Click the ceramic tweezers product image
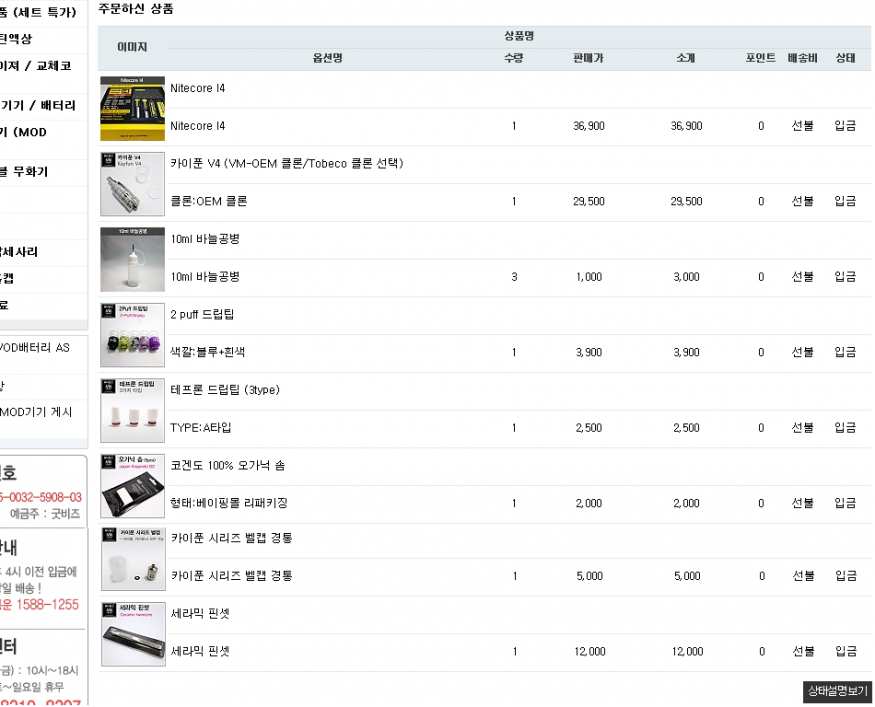Viewport: 875px width, 707px height. coord(133,634)
